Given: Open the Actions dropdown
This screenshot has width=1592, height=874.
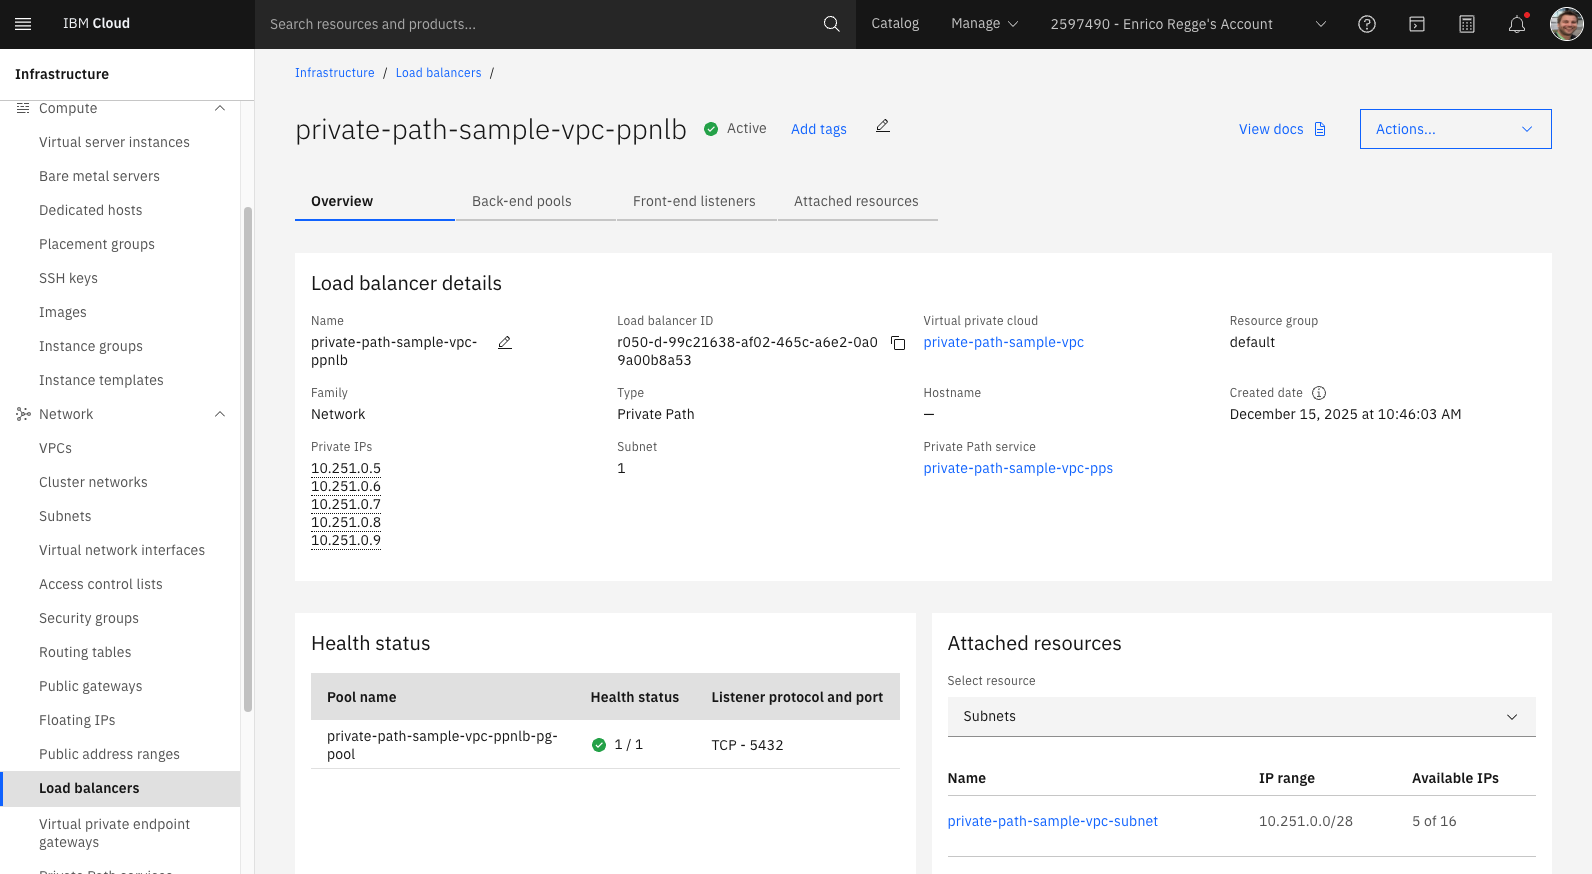Looking at the screenshot, I should click(x=1455, y=129).
